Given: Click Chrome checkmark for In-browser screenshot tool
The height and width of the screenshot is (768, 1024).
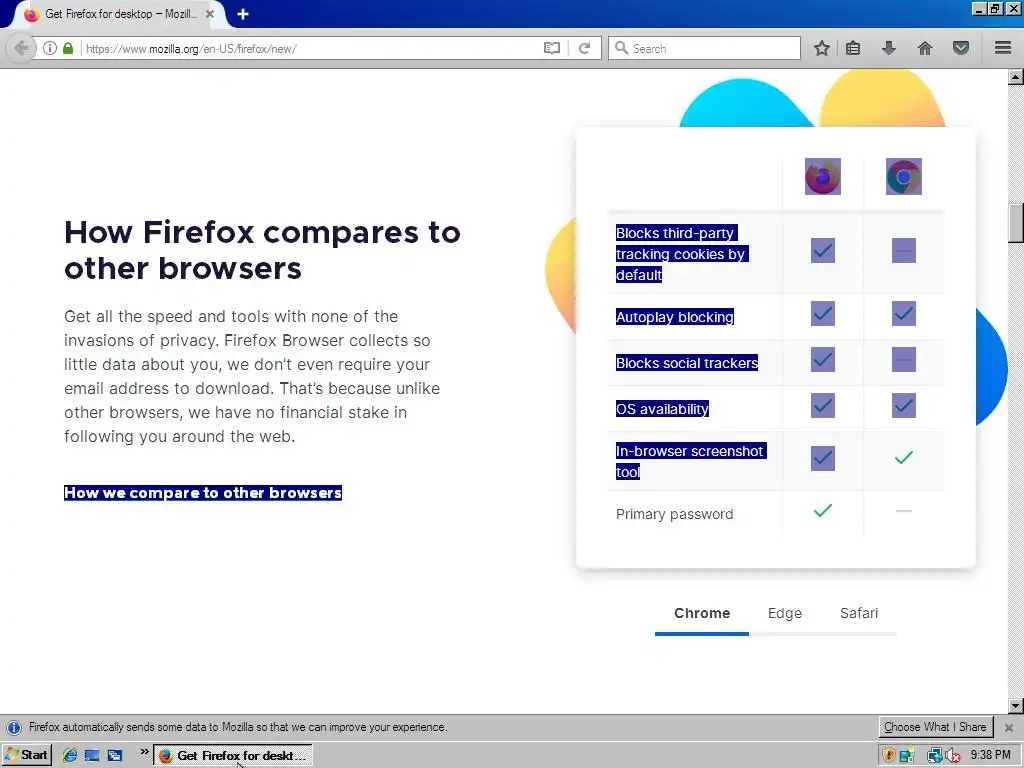Looking at the screenshot, I should tap(904, 458).
